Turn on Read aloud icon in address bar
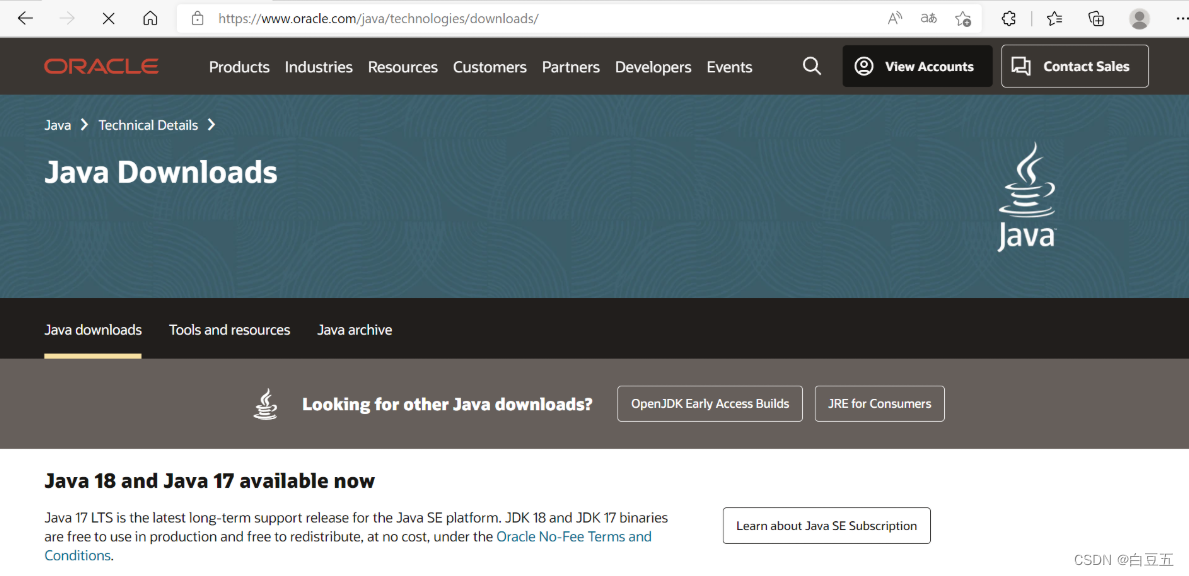The height and width of the screenshot is (576, 1189). coord(895,18)
